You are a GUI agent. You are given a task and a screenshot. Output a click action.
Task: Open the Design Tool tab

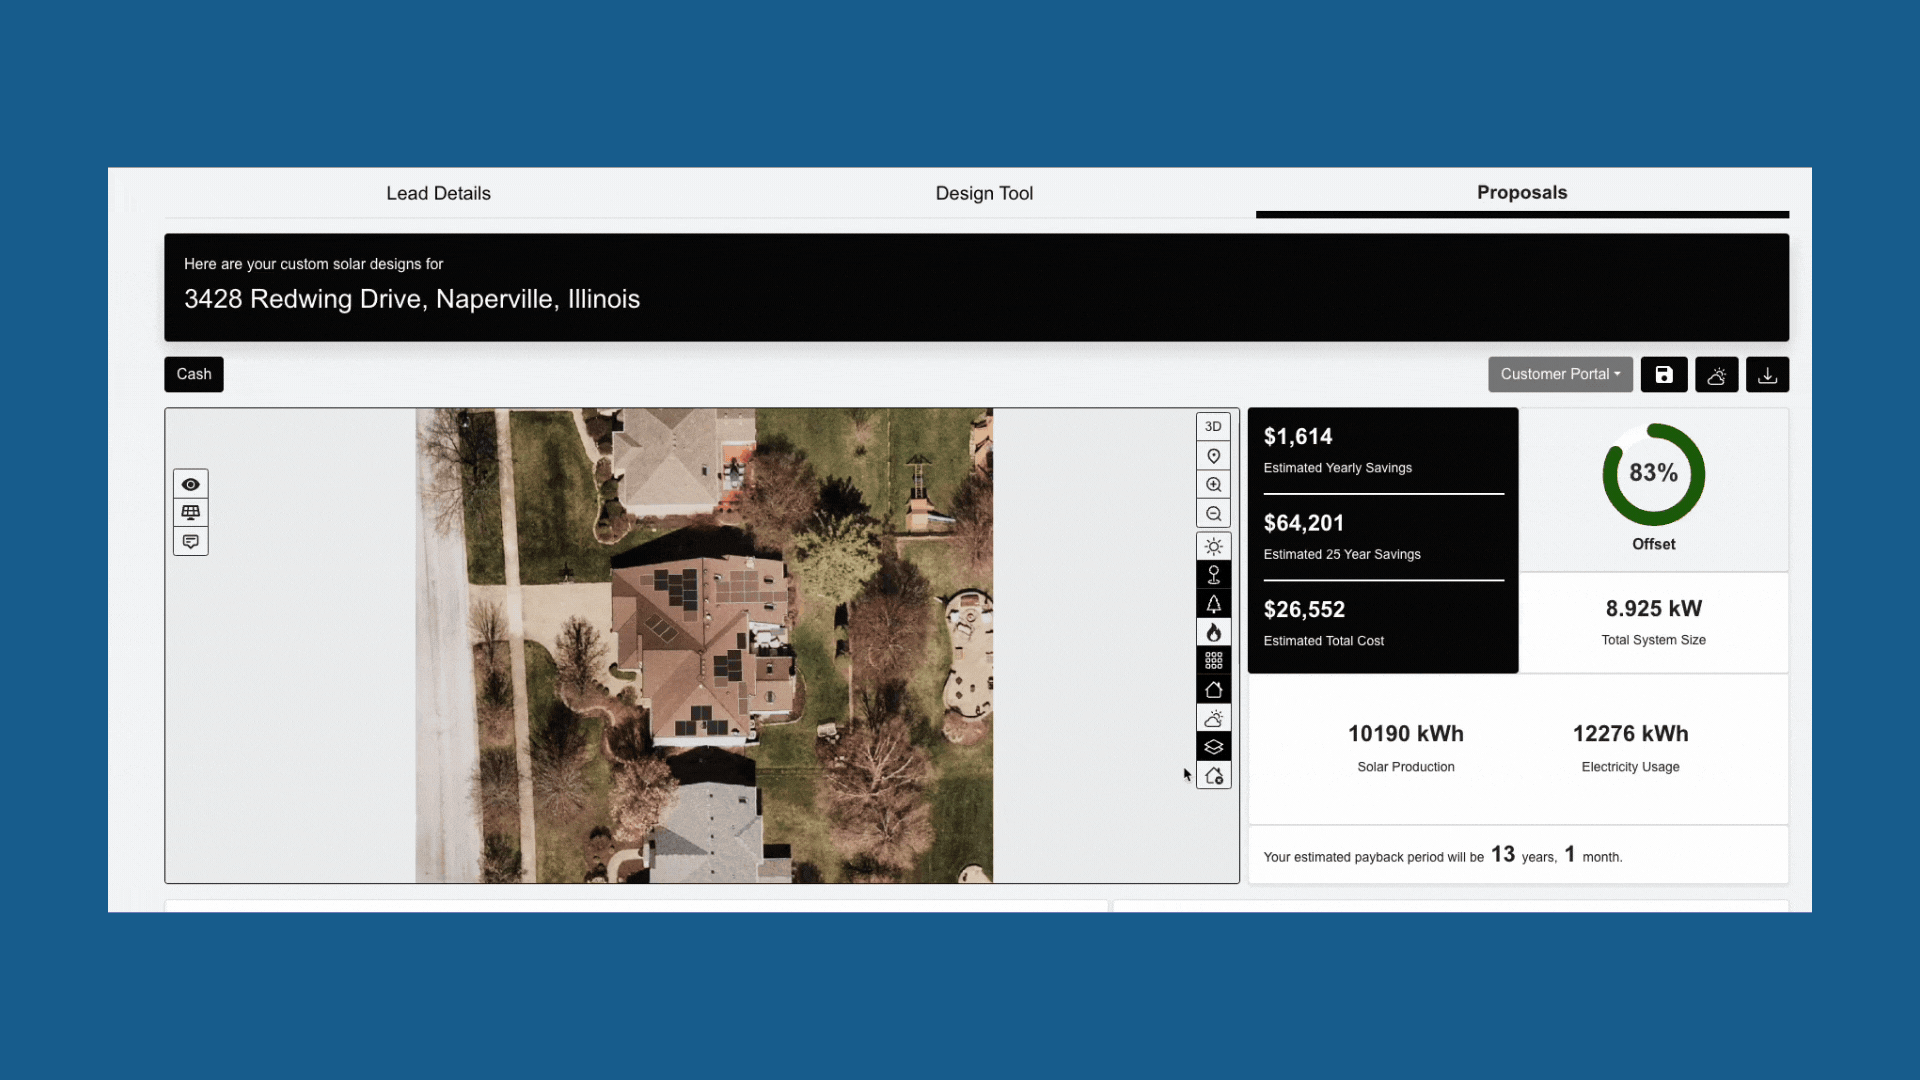tap(984, 193)
